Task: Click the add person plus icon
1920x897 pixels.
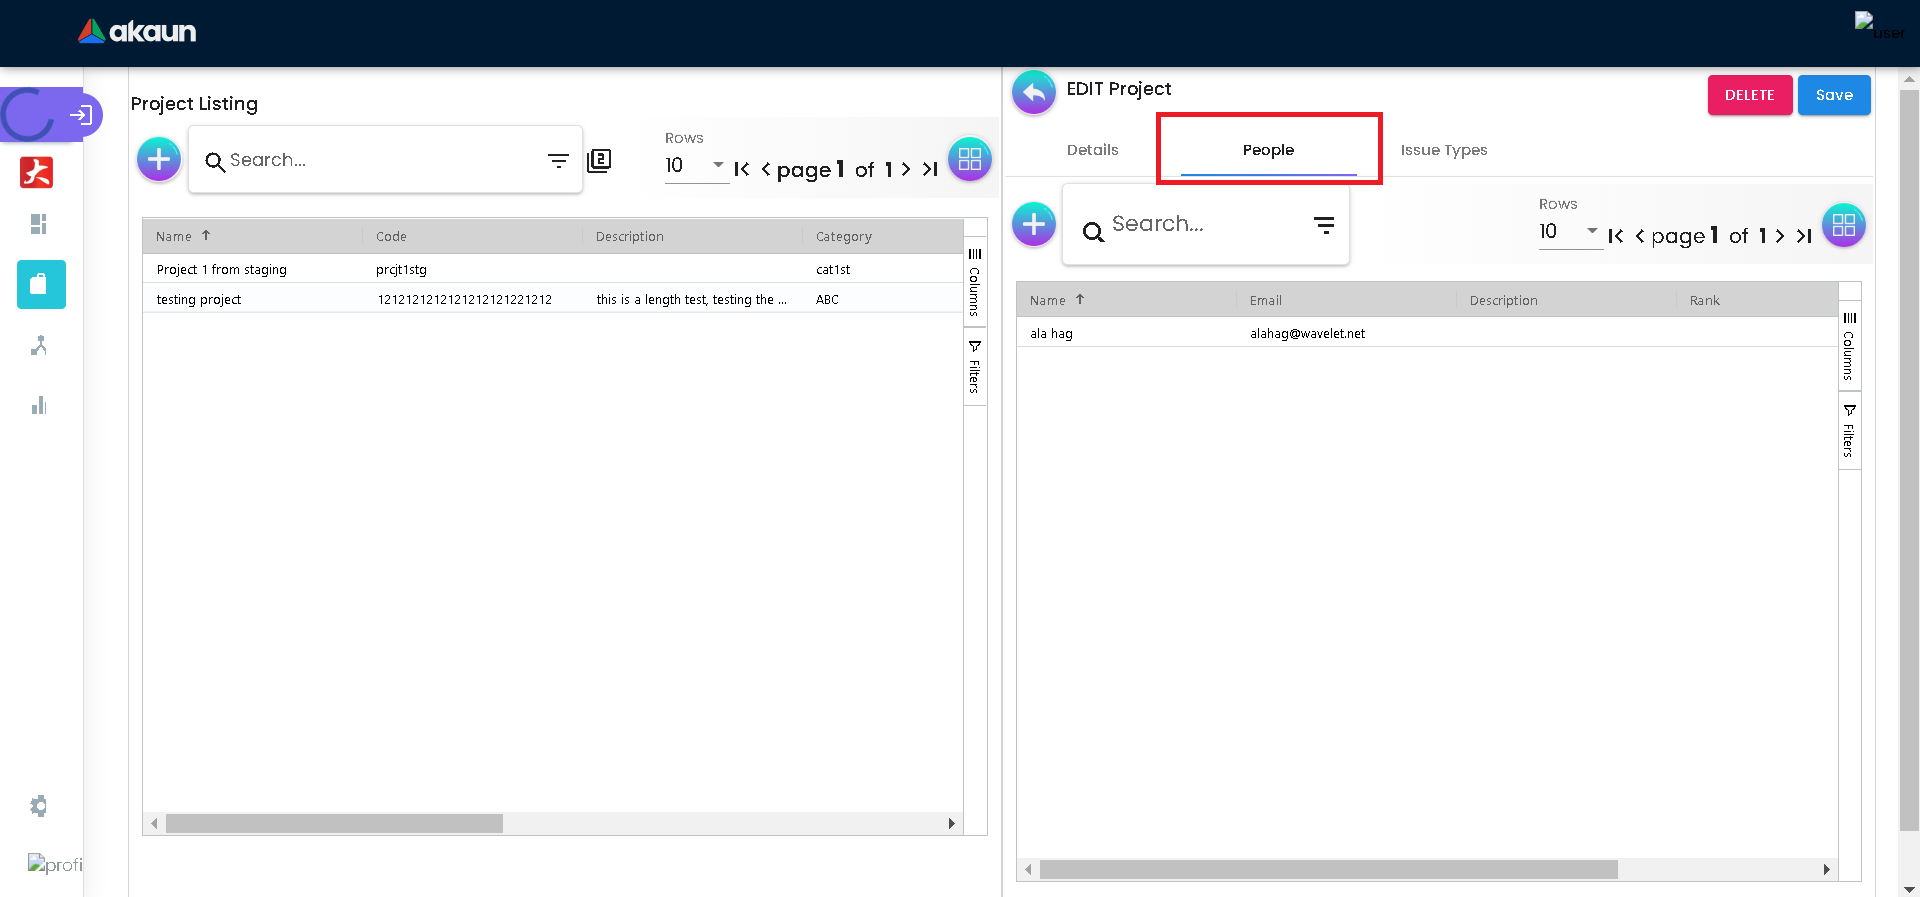Action: 1033,224
